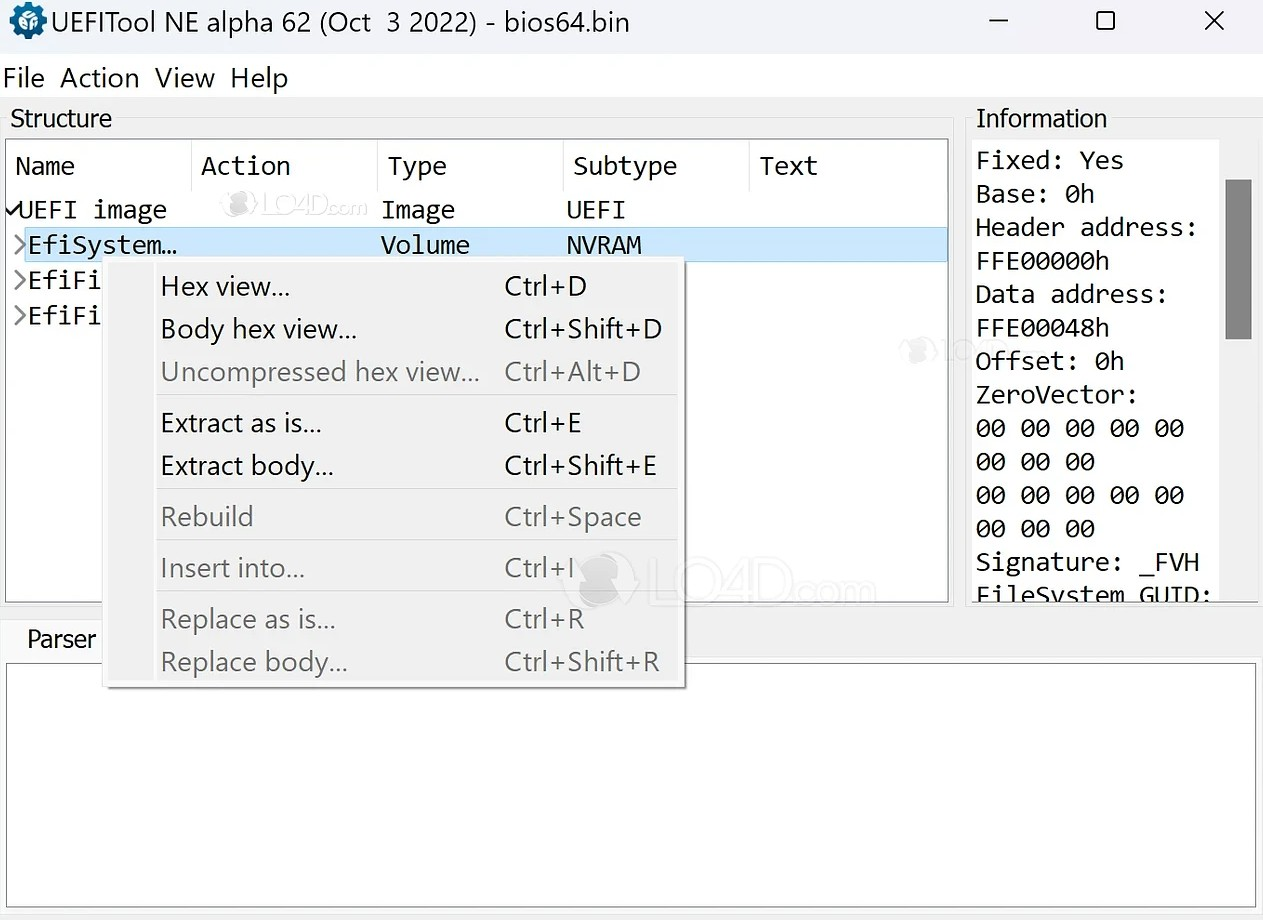
Task: Click the FFE00048h data address value
Action: tap(1042, 328)
